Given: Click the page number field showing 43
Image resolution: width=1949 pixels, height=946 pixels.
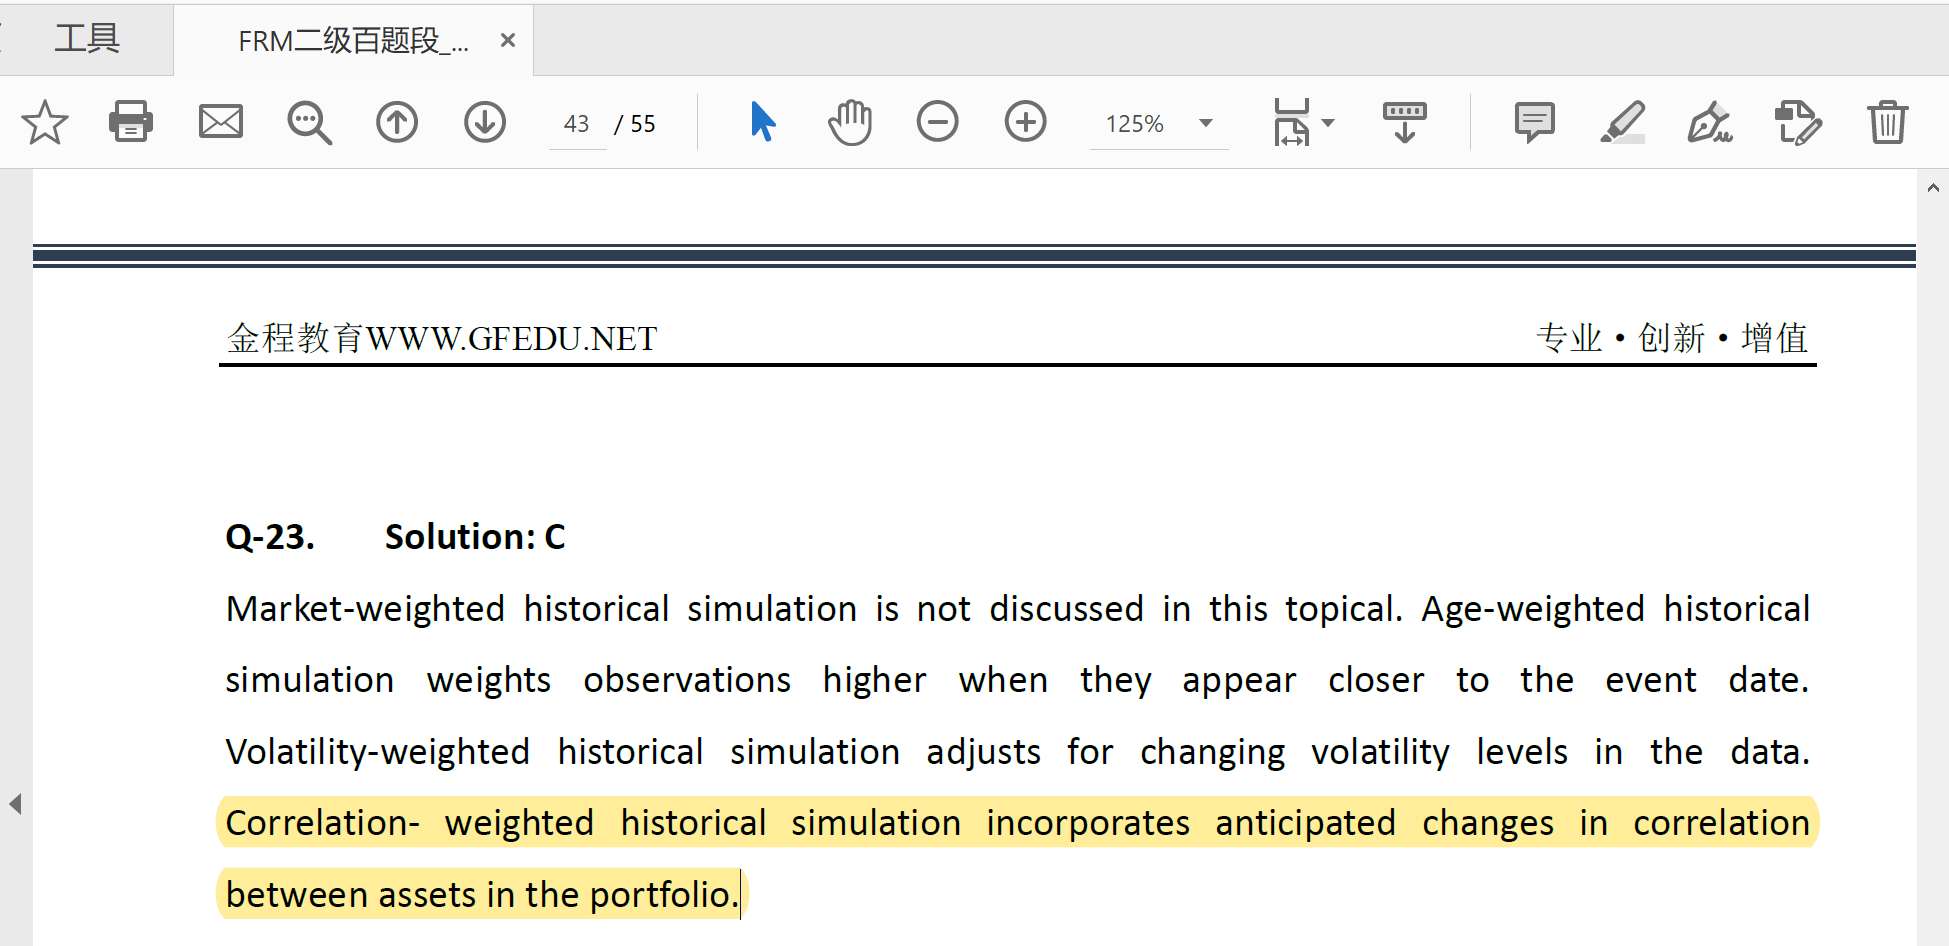Looking at the screenshot, I should click(x=577, y=124).
